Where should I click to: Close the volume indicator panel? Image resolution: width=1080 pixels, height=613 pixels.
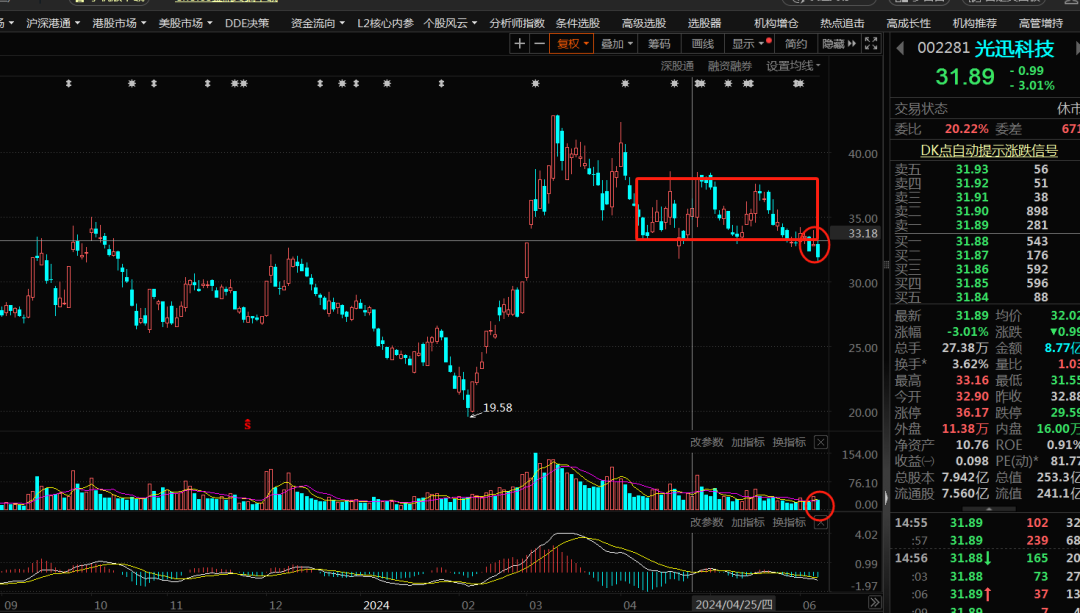821,442
